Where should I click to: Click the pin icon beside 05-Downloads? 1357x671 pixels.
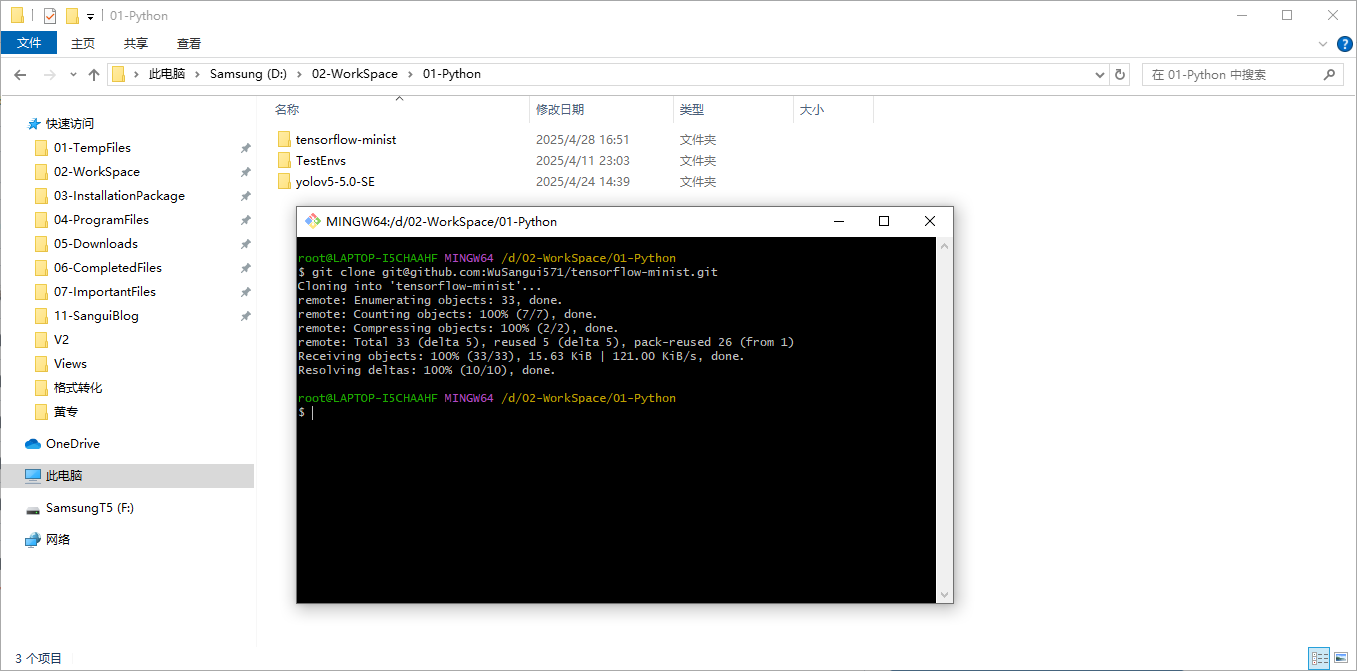click(245, 244)
